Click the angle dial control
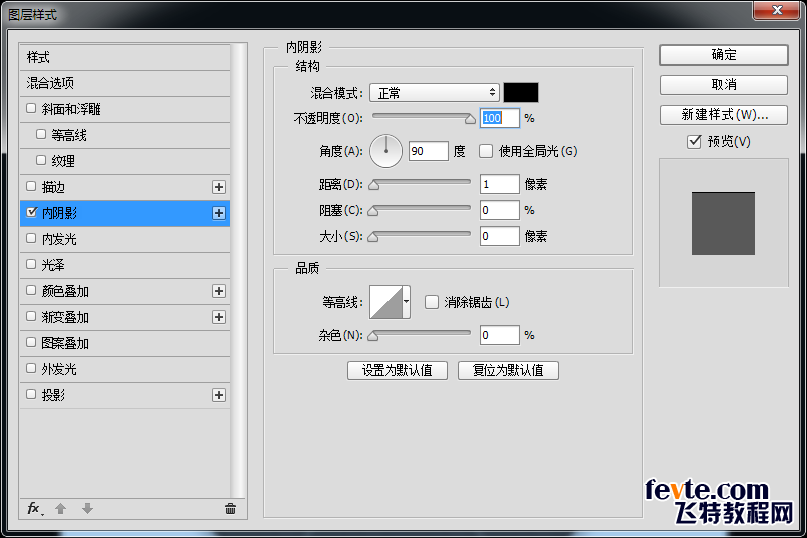The image size is (807, 538). [x=385, y=151]
